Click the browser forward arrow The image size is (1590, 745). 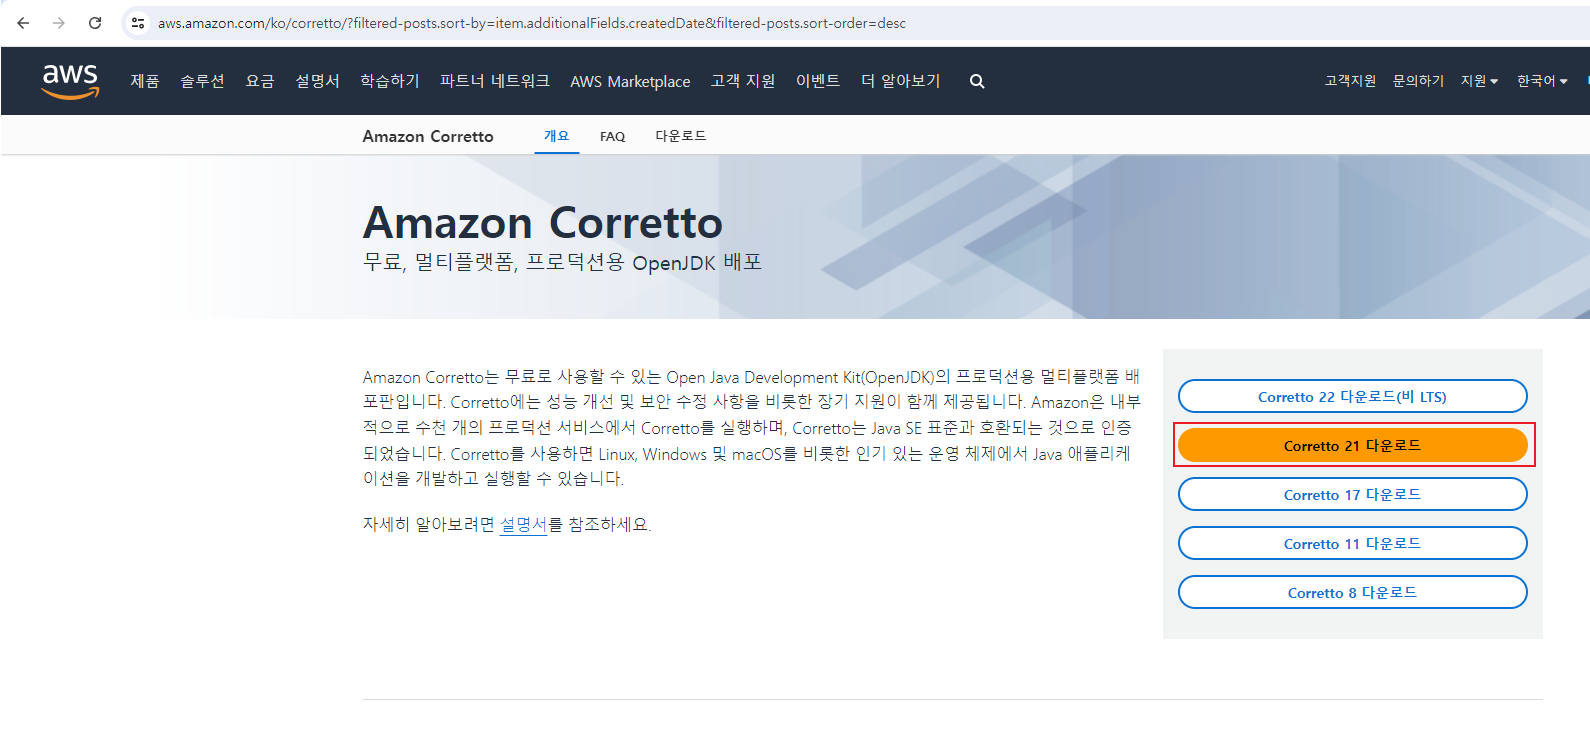[x=59, y=23]
